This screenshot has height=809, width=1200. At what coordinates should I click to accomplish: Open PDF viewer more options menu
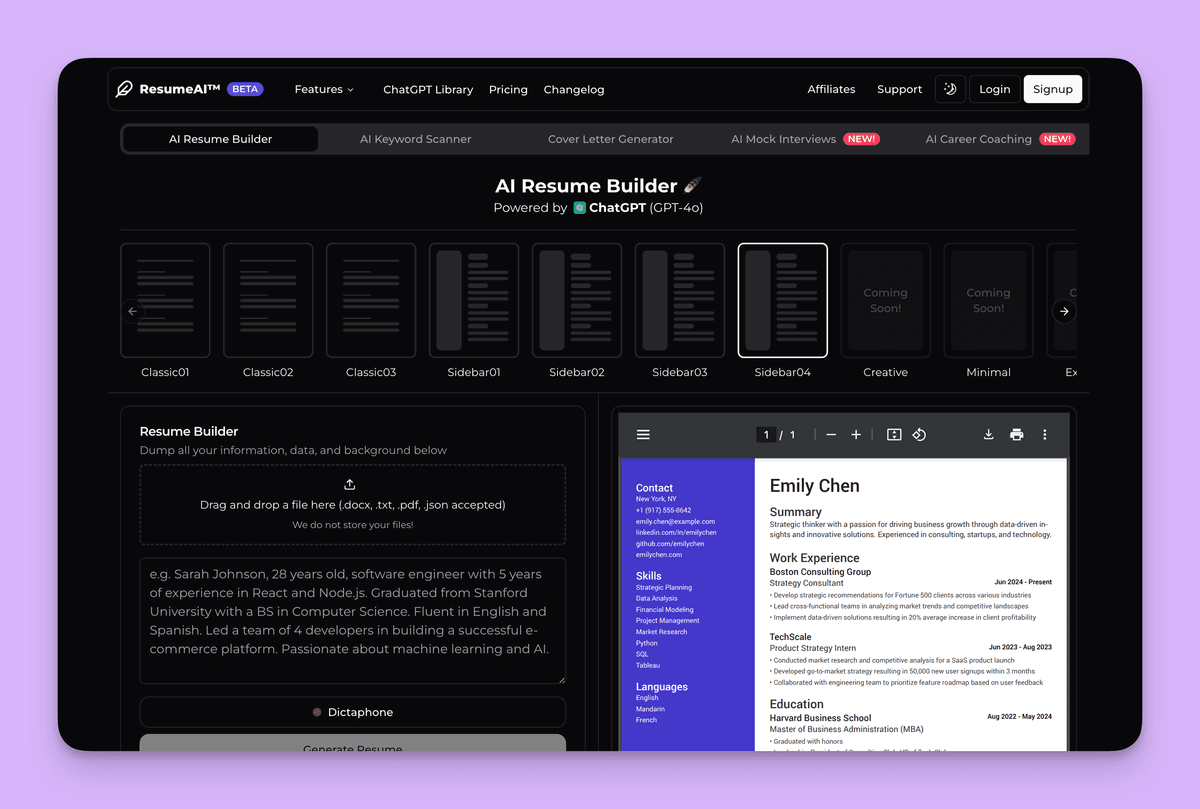coord(1044,434)
